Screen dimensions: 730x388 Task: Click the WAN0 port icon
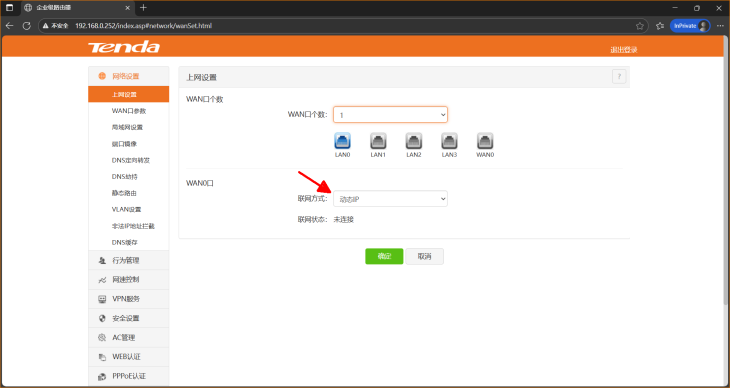485,141
